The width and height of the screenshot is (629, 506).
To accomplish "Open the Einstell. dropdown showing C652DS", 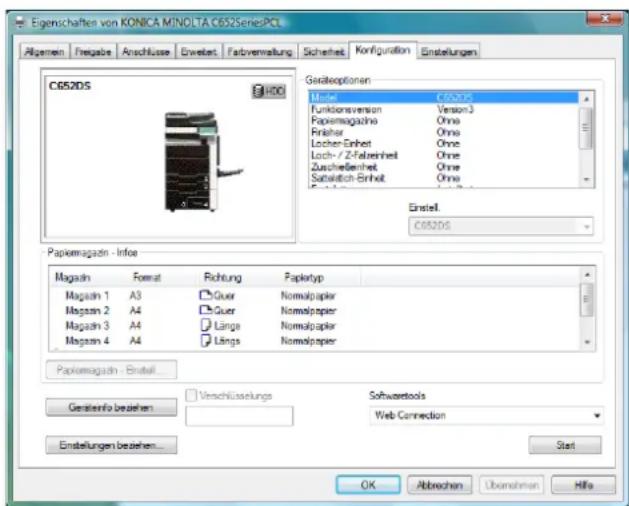I will click(501, 226).
